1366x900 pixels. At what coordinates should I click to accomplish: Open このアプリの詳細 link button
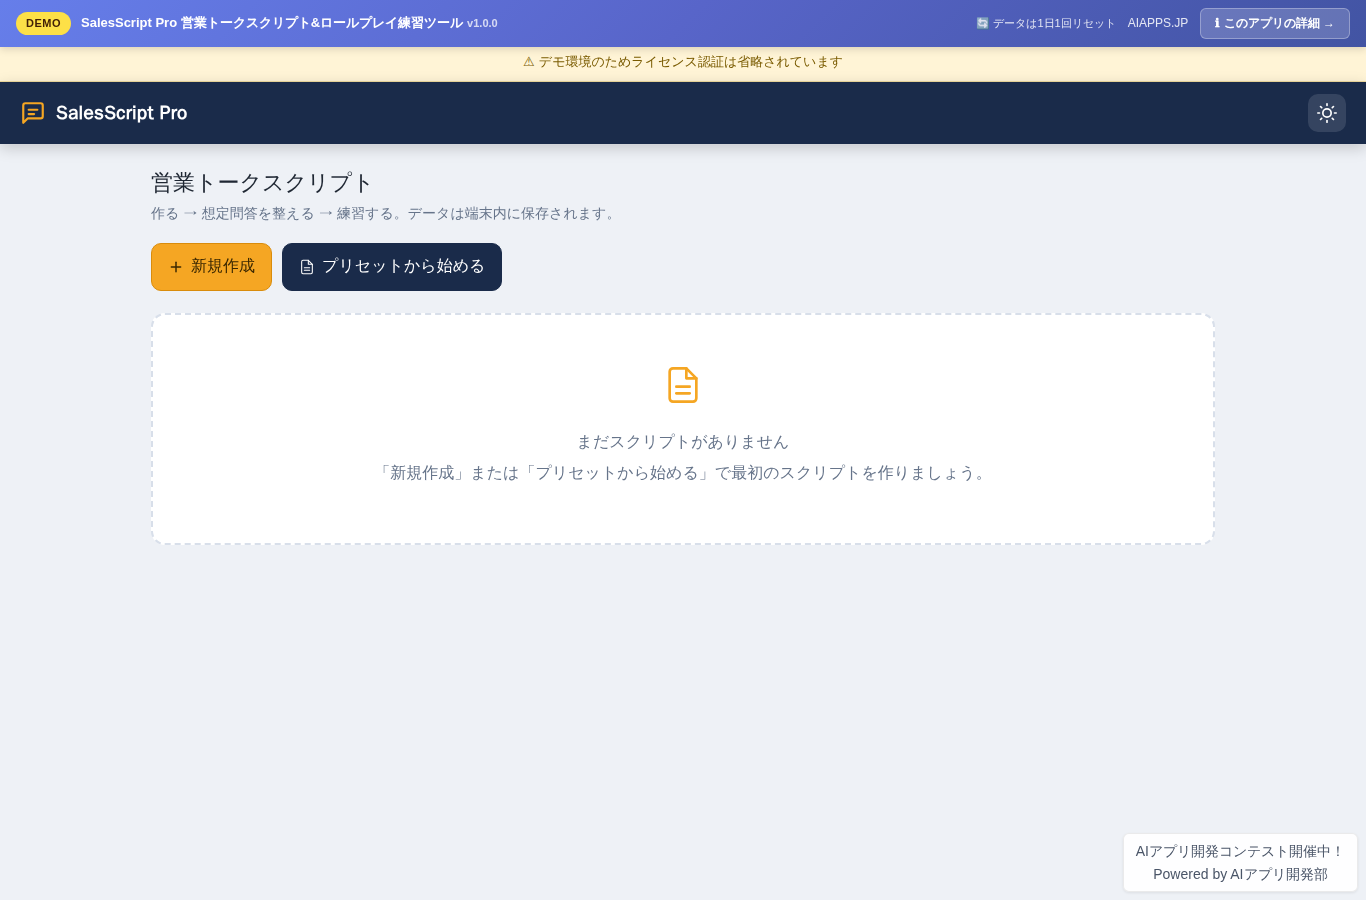pos(1275,23)
